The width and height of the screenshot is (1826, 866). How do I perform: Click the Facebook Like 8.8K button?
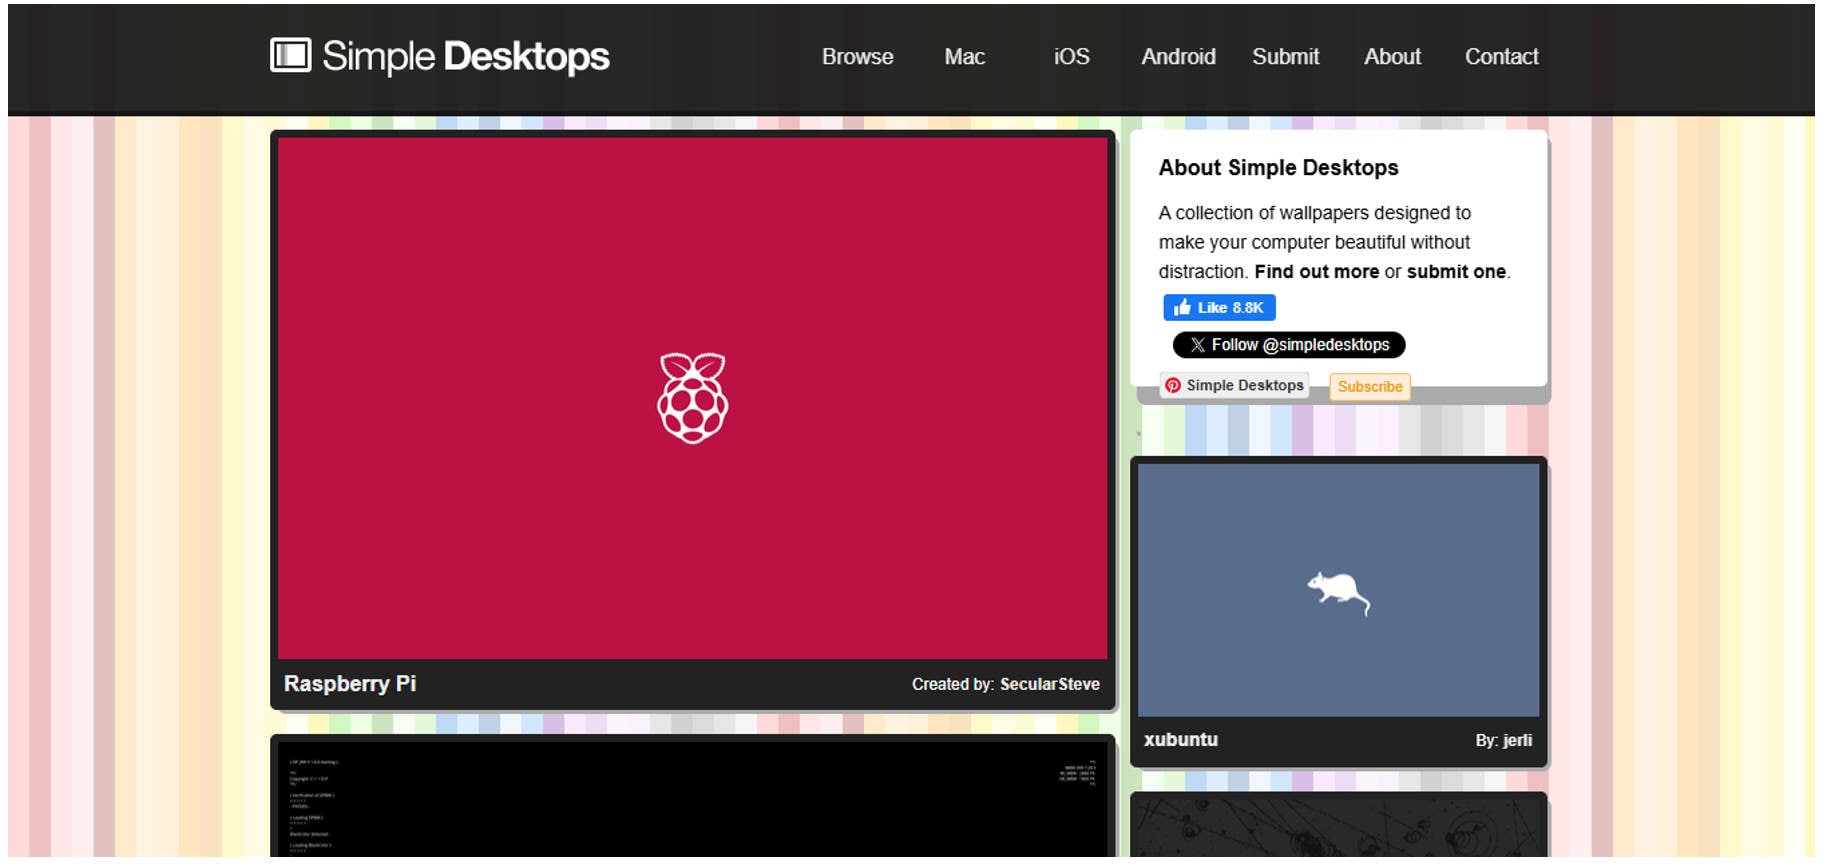(1219, 308)
